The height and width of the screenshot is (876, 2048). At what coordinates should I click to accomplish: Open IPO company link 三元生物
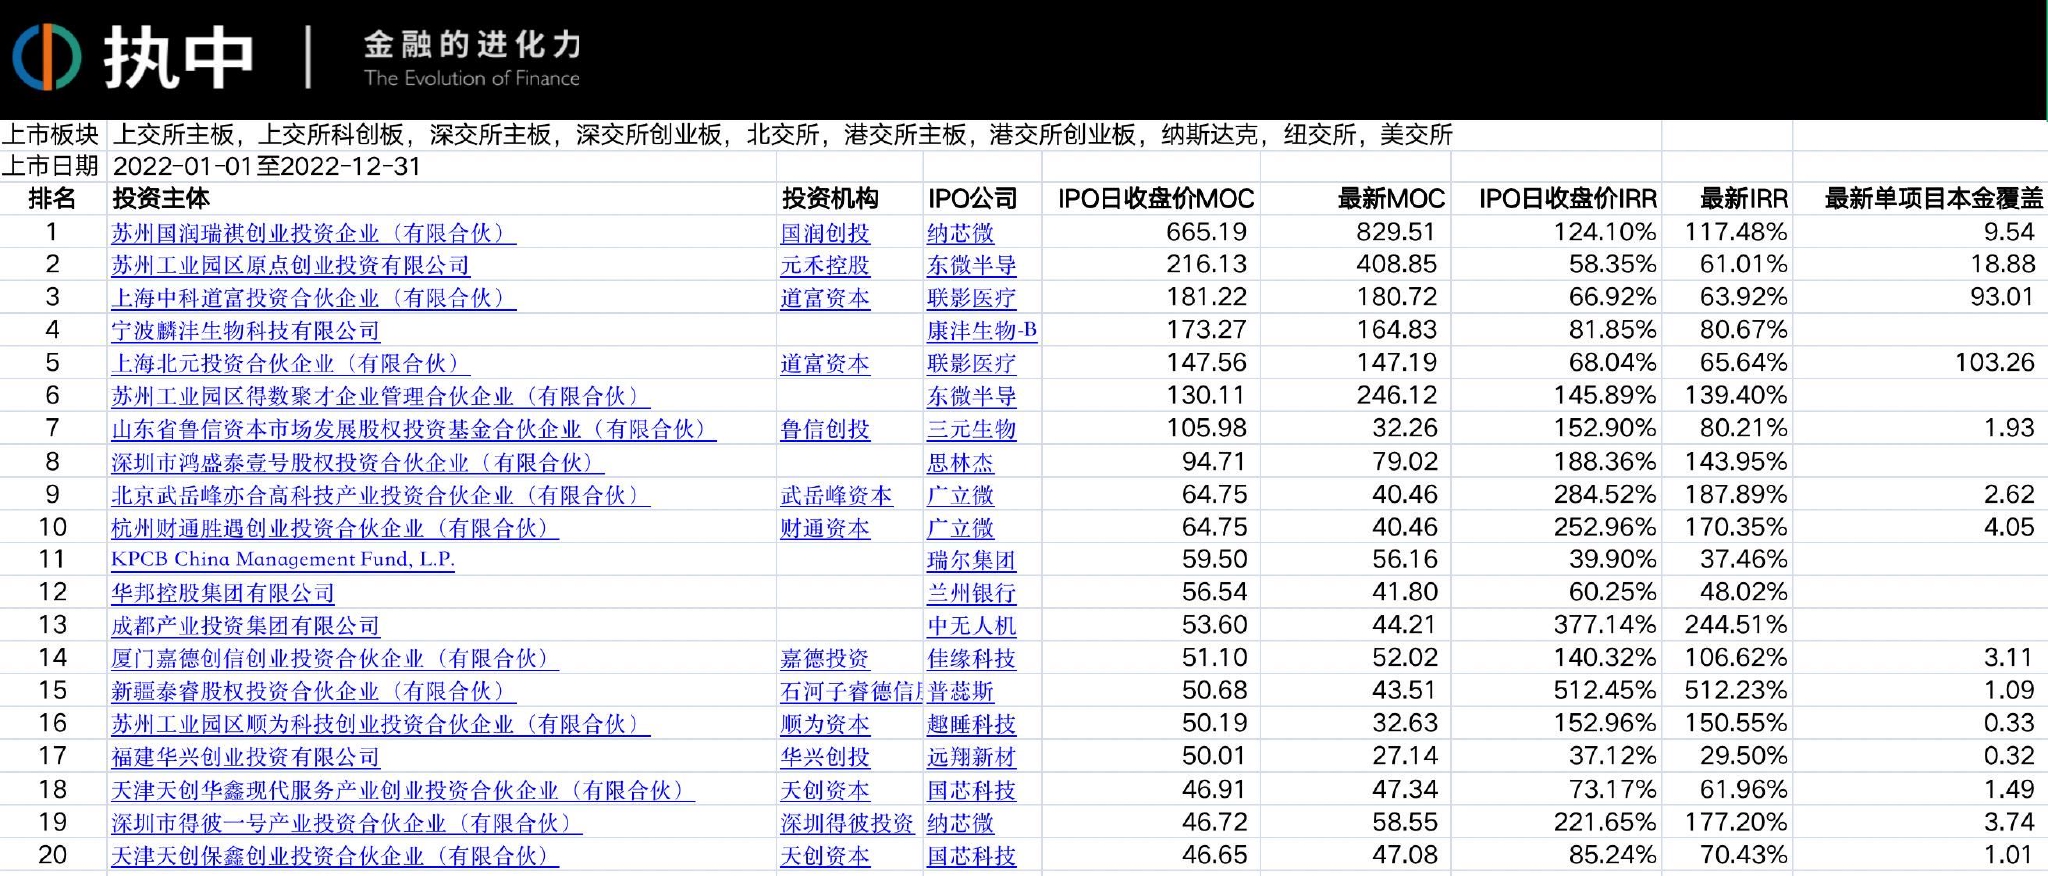(971, 430)
